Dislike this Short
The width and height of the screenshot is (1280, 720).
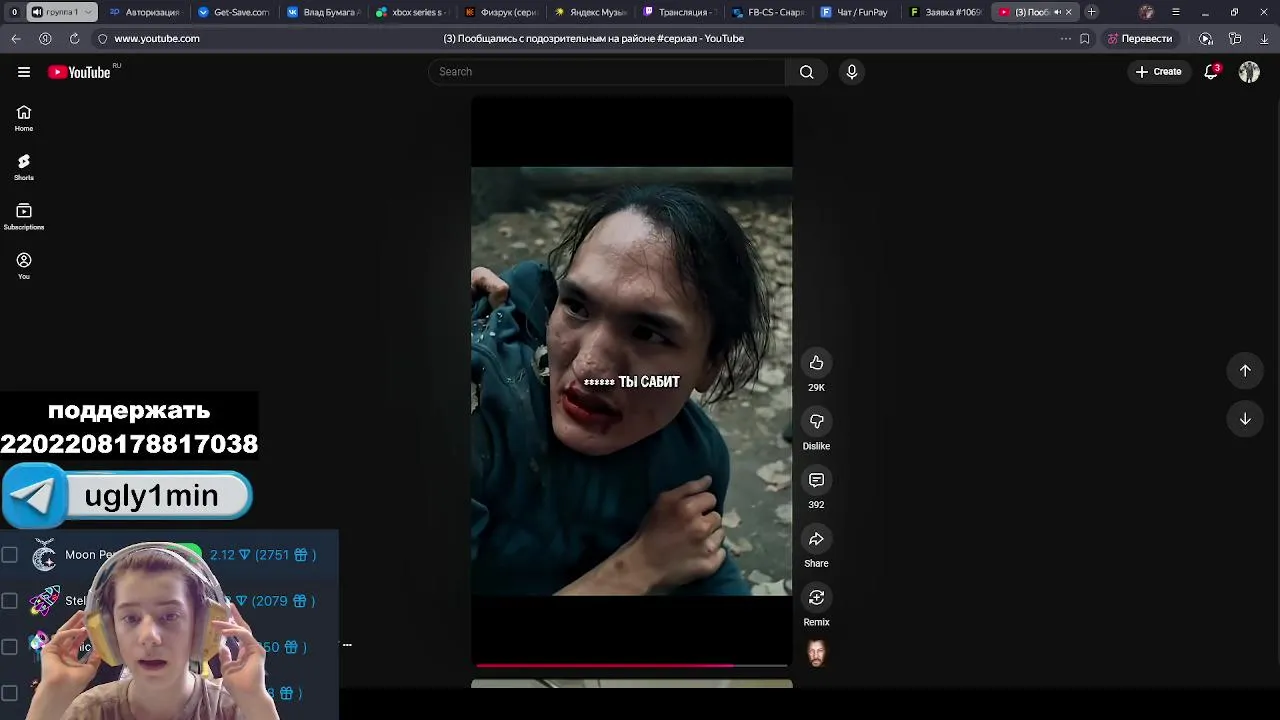816,422
